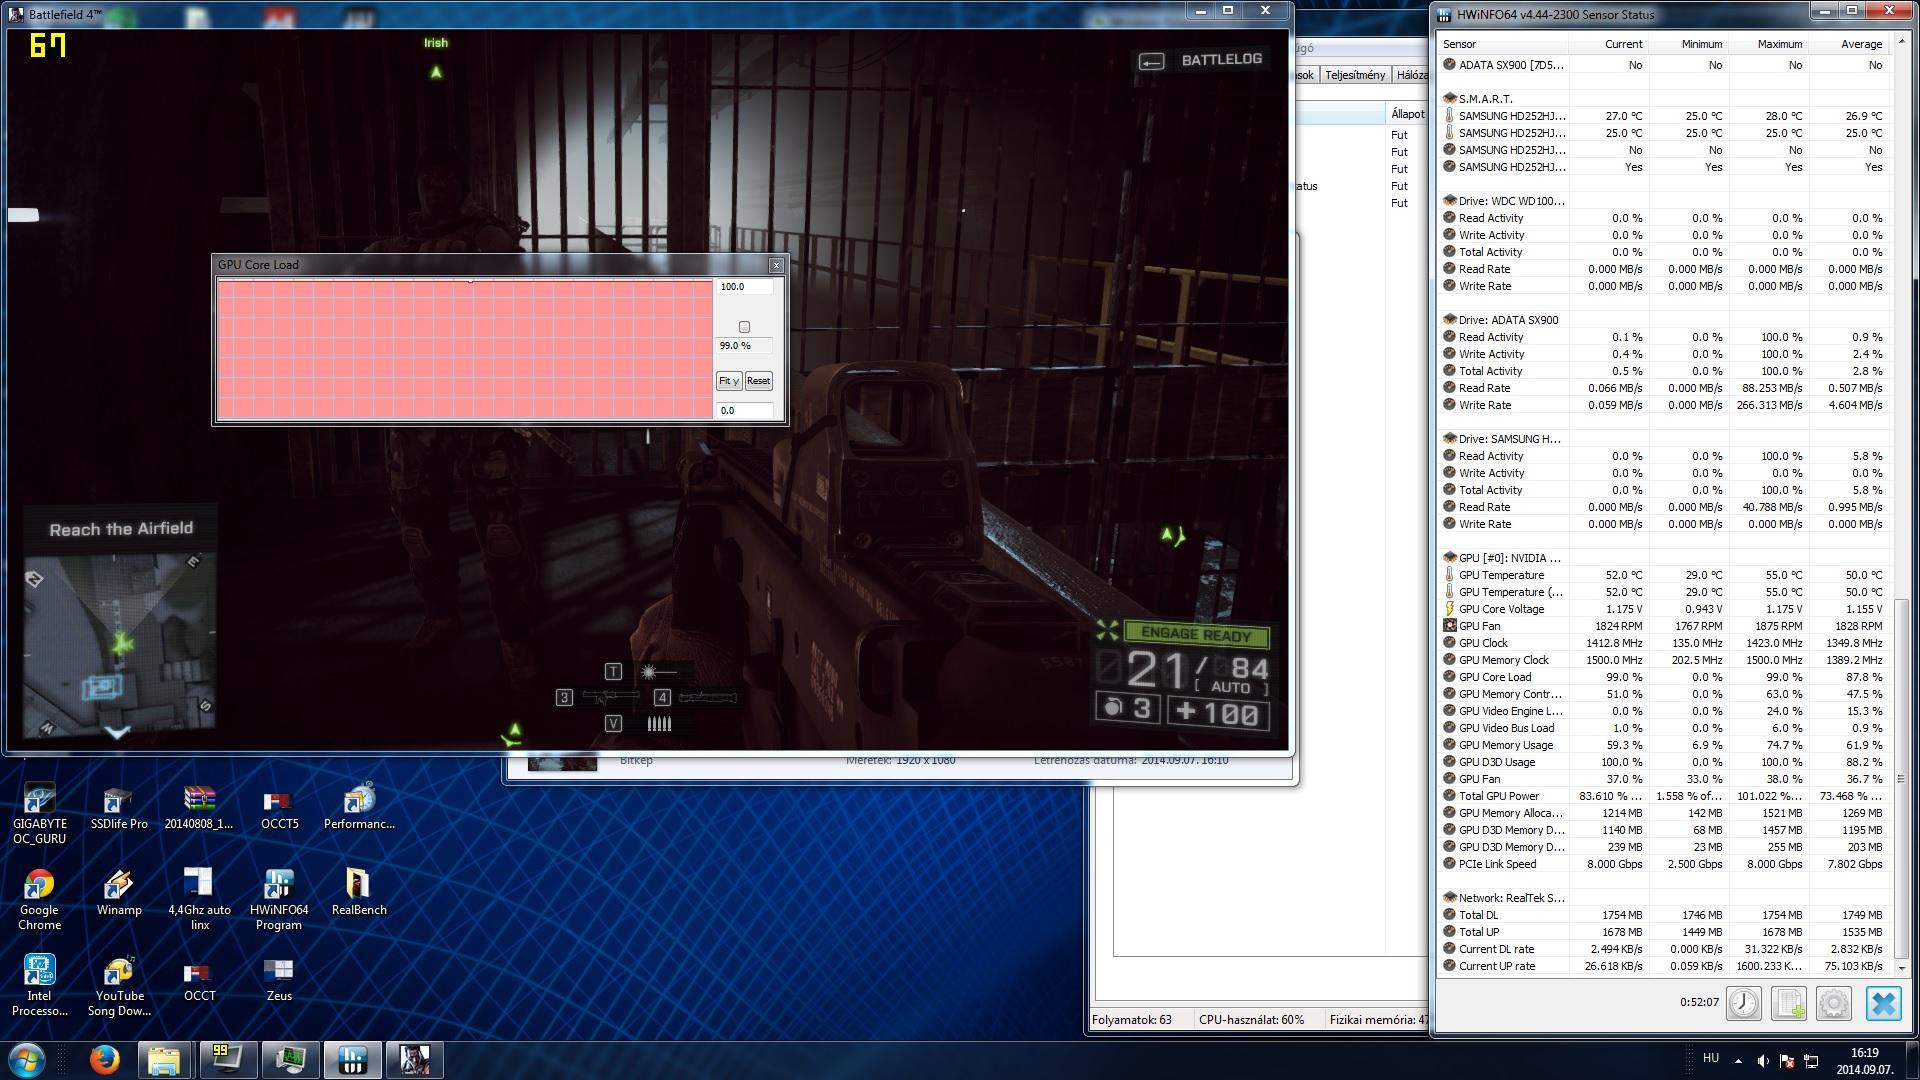Click the Average column header
Image resolution: width=1920 pixels, height=1080 pixels.
[x=1848, y=44]
